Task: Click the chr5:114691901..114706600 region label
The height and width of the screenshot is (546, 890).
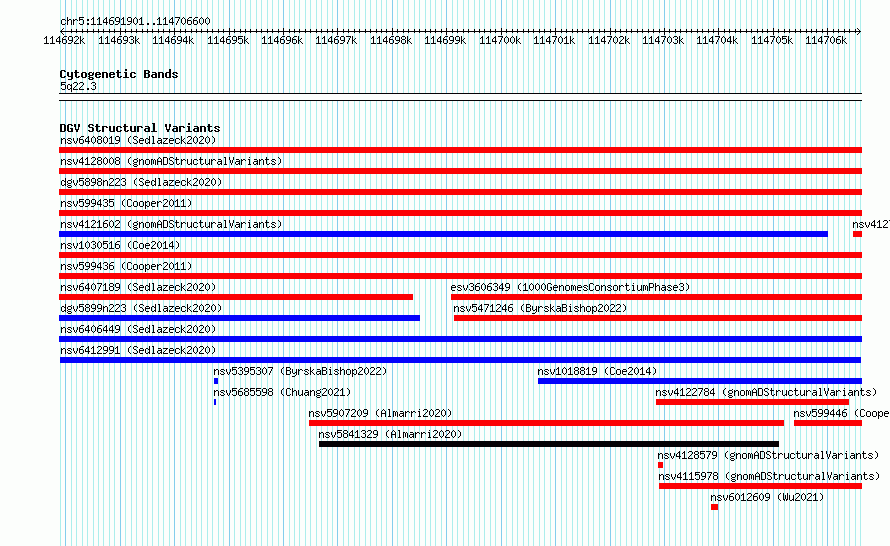Action: click(135, 21)
